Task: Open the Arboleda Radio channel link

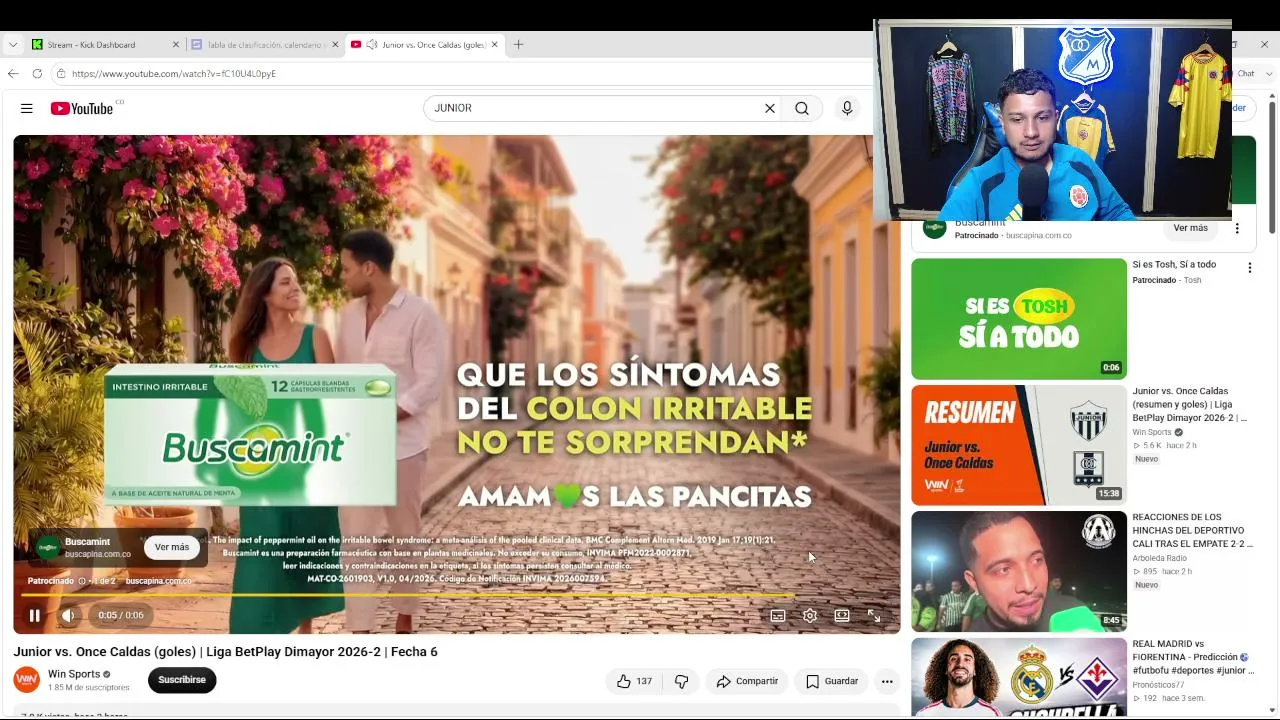Action: [1160, 558]
